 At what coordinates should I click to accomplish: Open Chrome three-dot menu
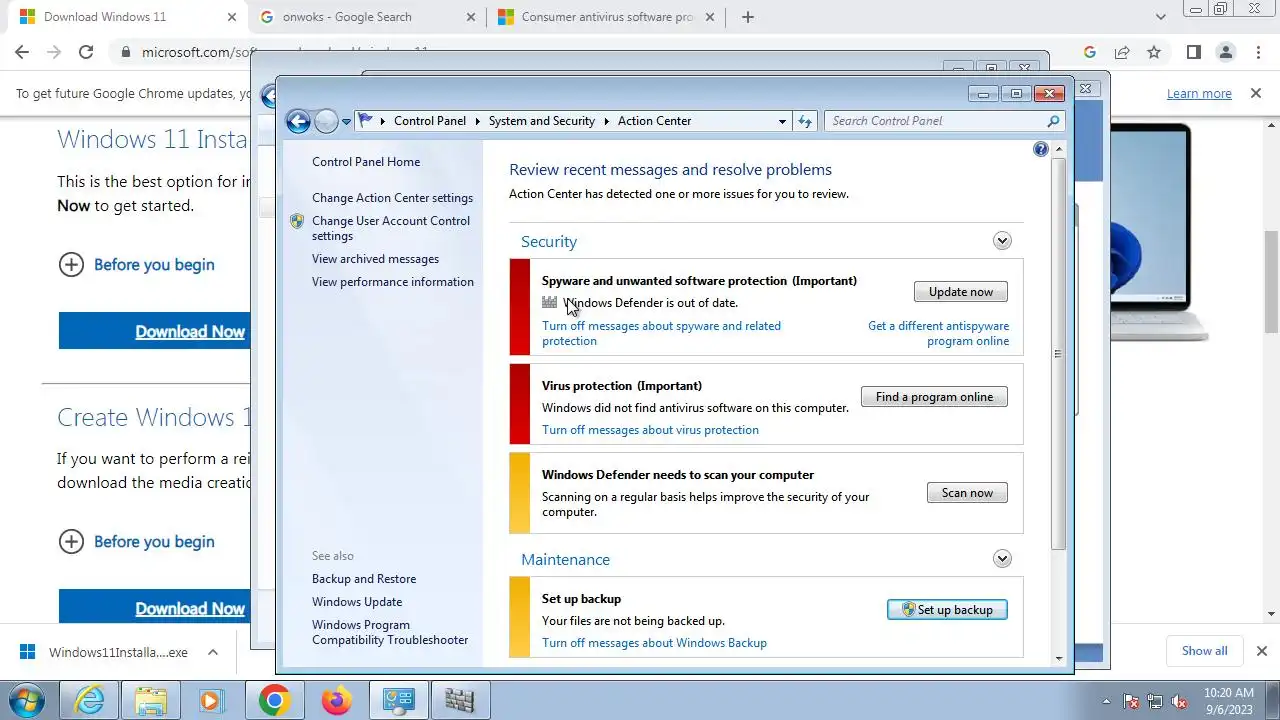click(x=1257, y=52)
